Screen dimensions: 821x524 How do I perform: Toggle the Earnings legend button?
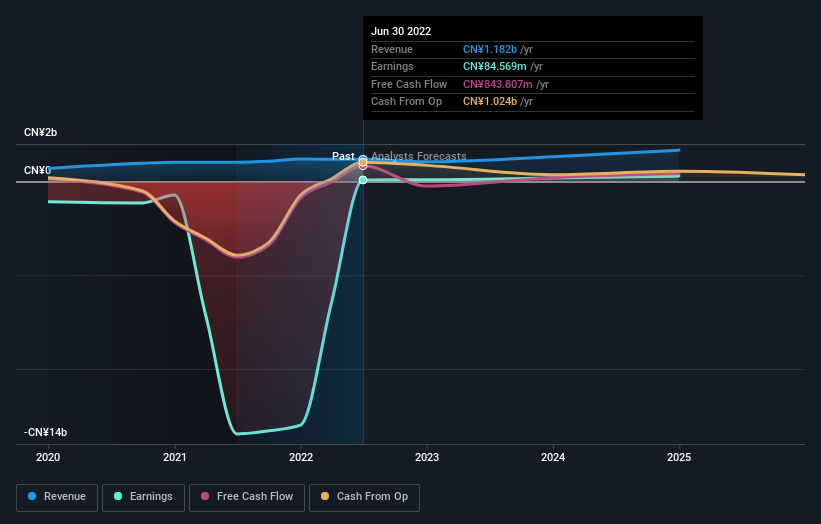(x=143, y=497)
